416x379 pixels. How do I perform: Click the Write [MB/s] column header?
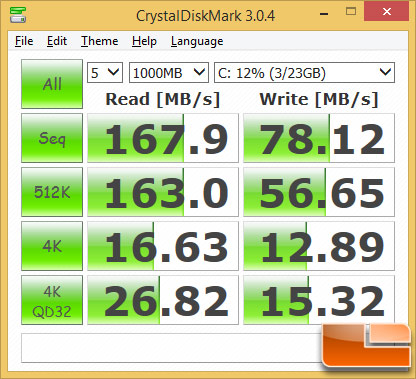[x=319, y=99]
